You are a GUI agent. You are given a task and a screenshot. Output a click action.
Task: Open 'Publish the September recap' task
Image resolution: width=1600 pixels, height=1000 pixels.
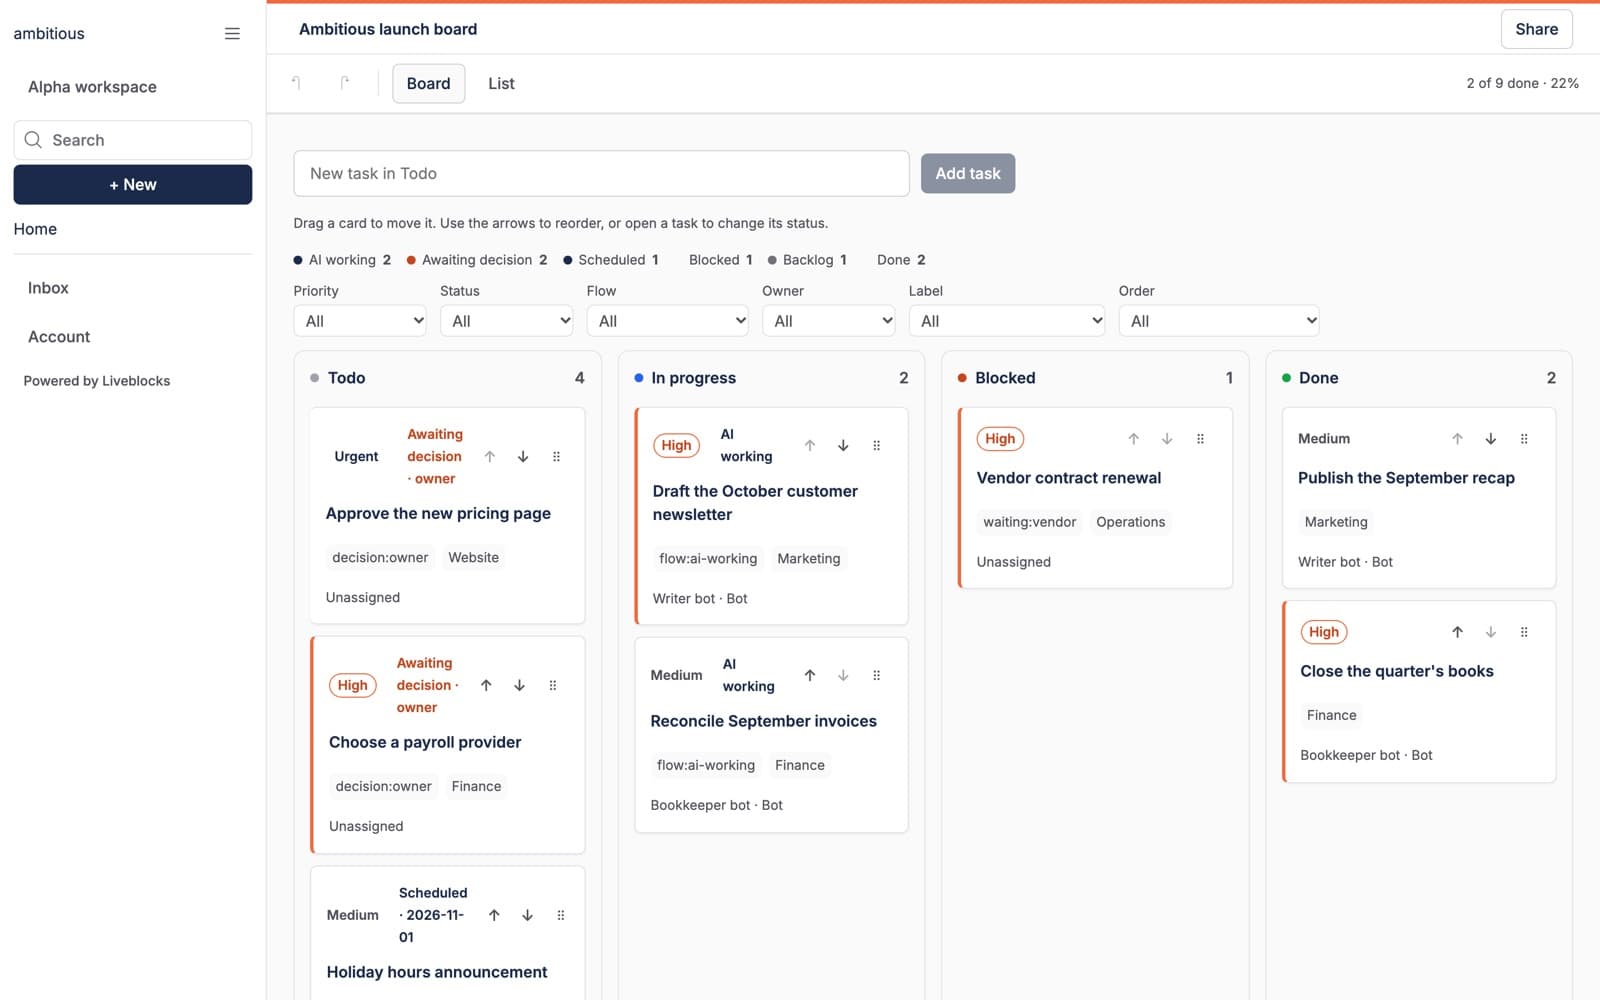[1406, 478]
